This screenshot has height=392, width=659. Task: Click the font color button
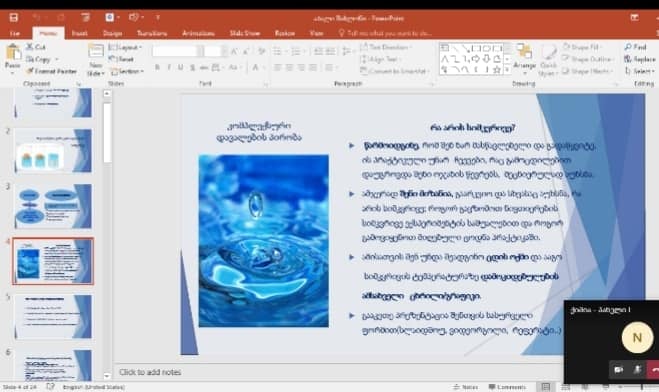[255, 67]
